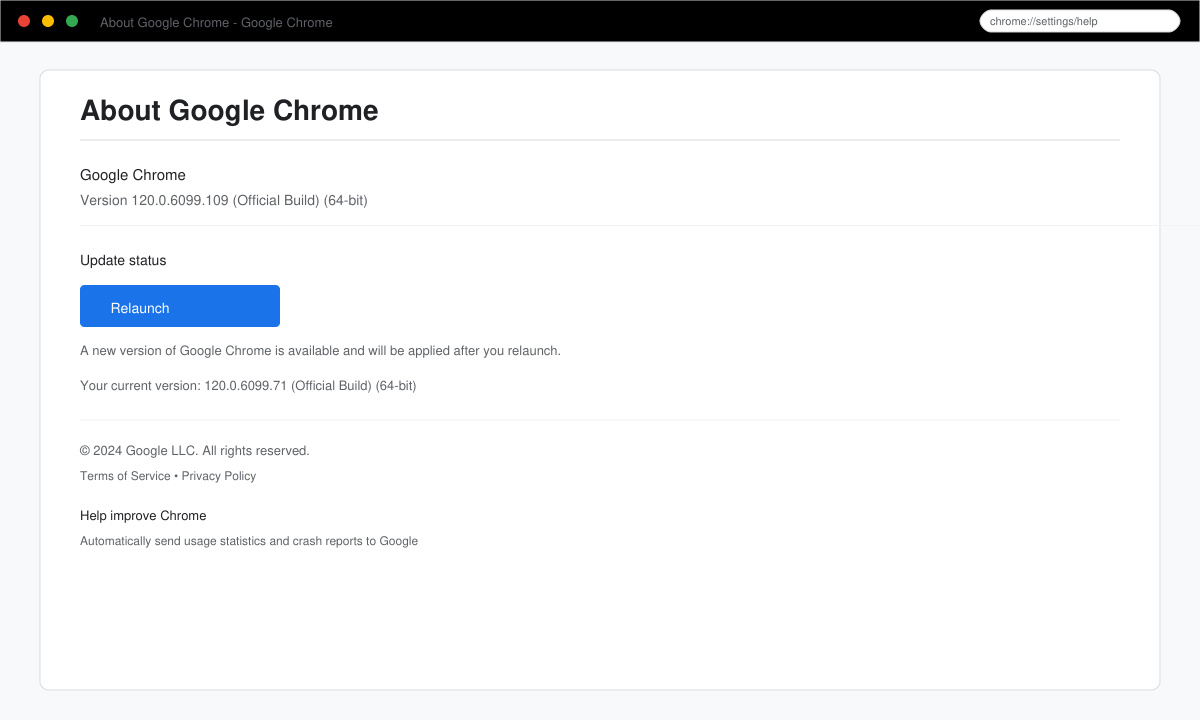Open the Terms of Service link
The width and height of the screenshot is (1200, 720).
[125, 476]
